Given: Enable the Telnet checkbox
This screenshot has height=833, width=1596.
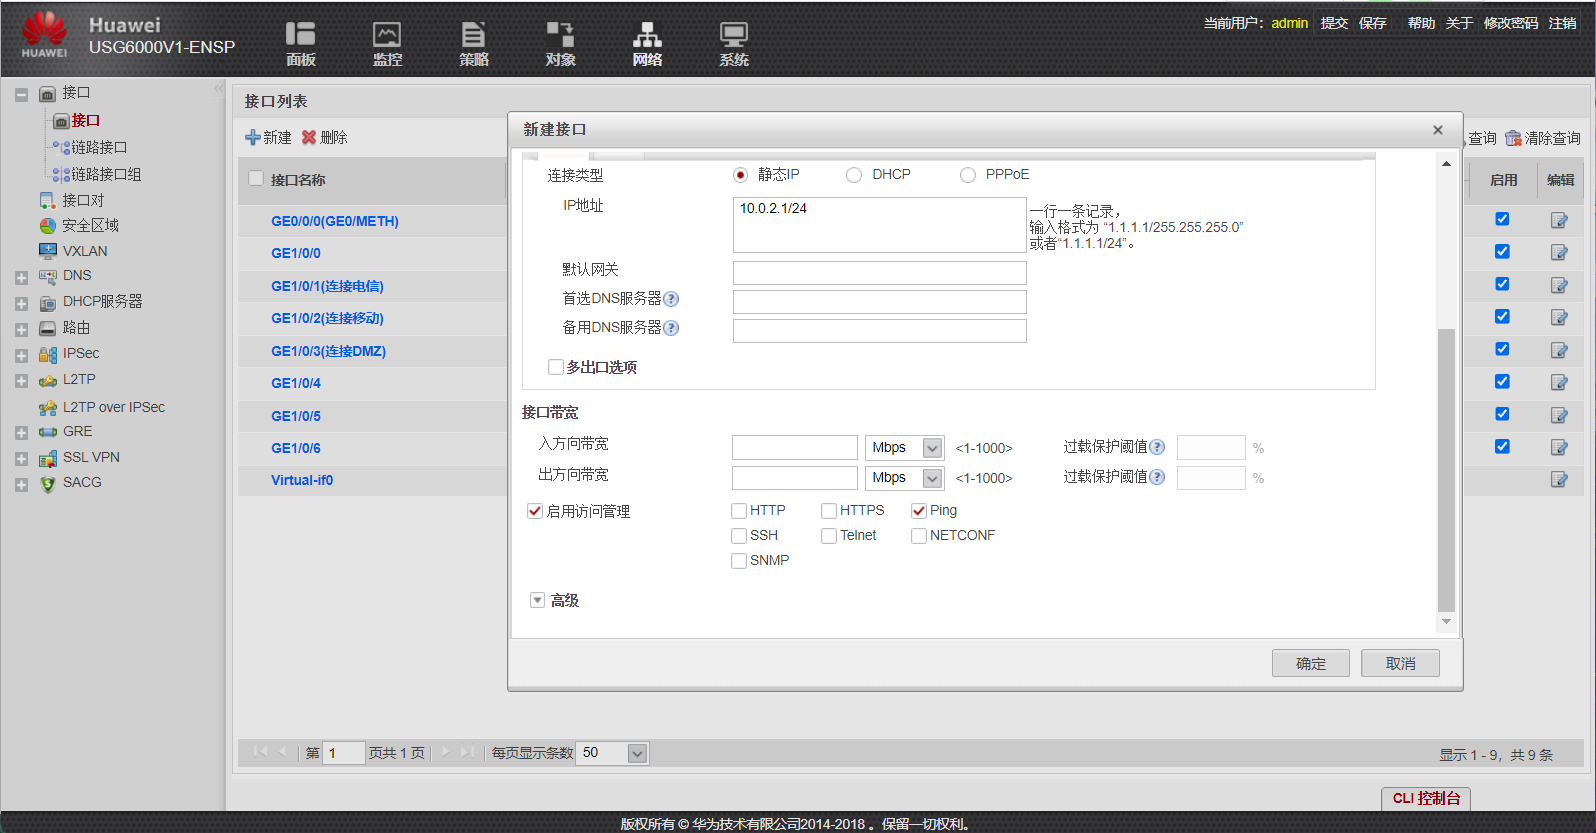Looking at the screenshot, I should click(x=829, y=536).
